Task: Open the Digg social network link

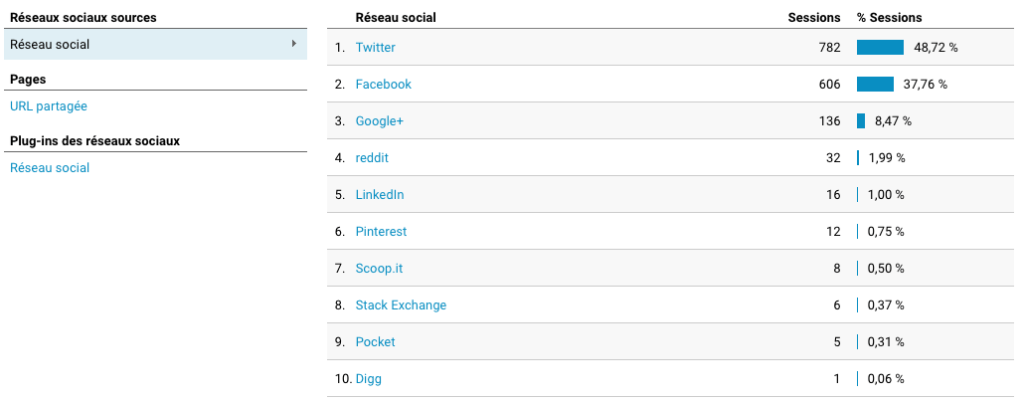Action: (368, 379)
